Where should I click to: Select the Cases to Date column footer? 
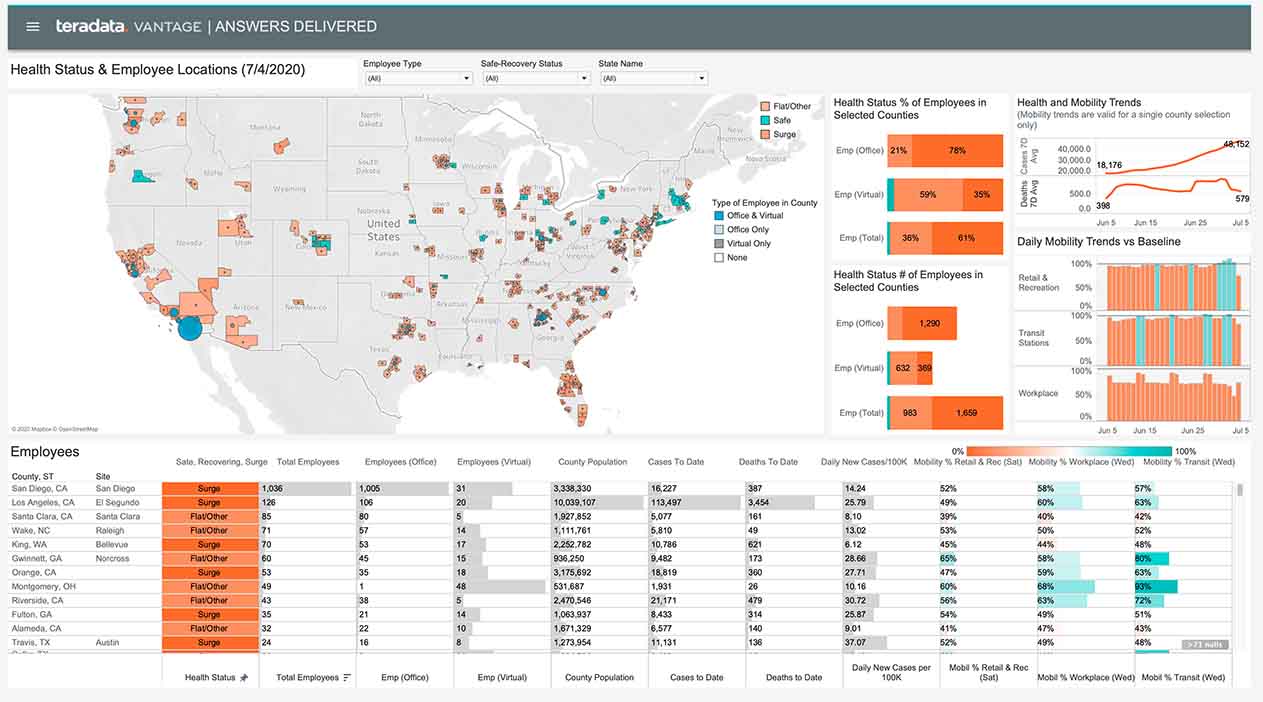coord(696,677)
